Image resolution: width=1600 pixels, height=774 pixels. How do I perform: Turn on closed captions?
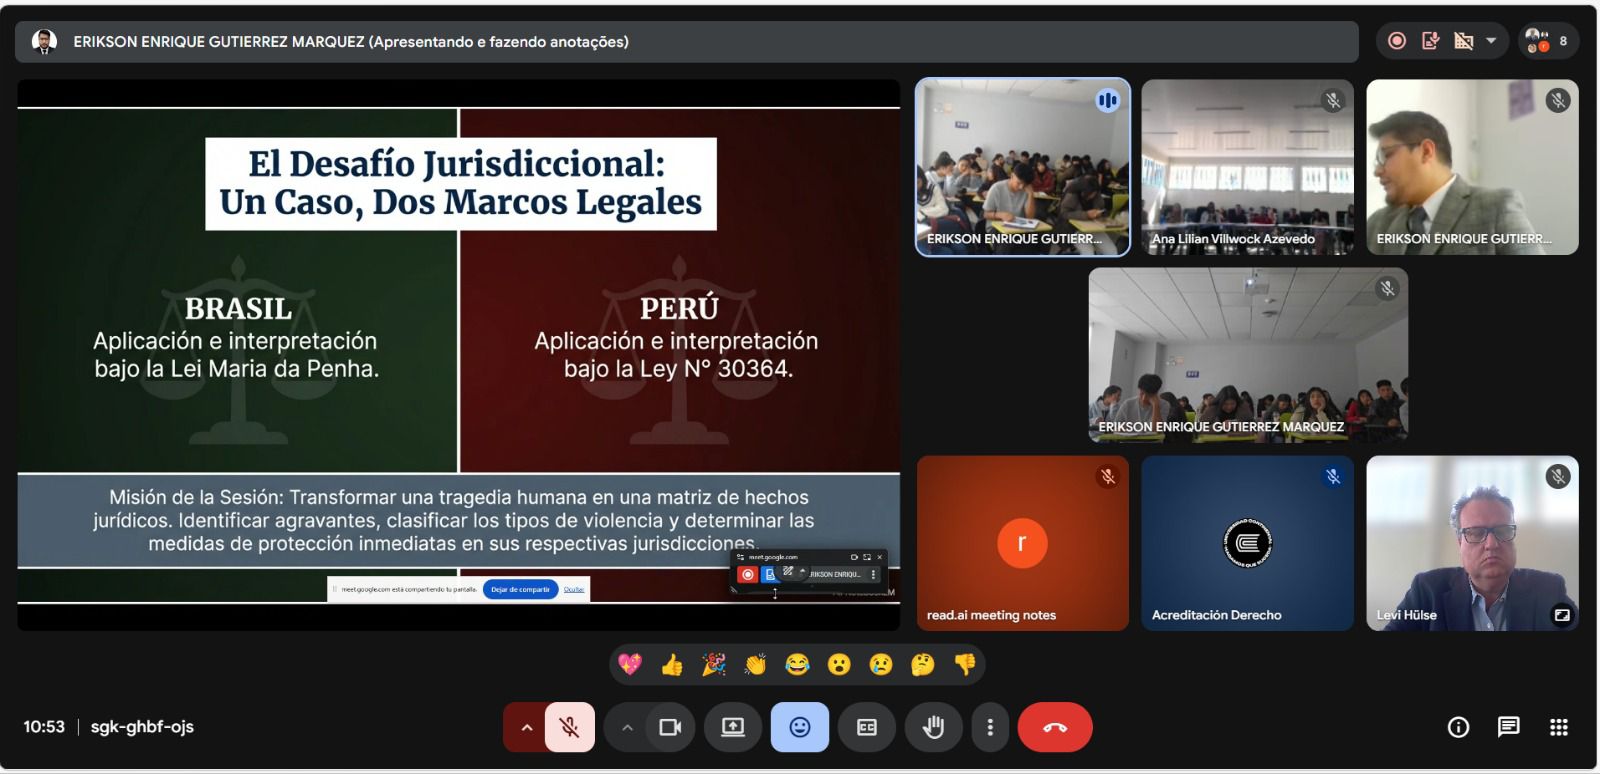867,727
